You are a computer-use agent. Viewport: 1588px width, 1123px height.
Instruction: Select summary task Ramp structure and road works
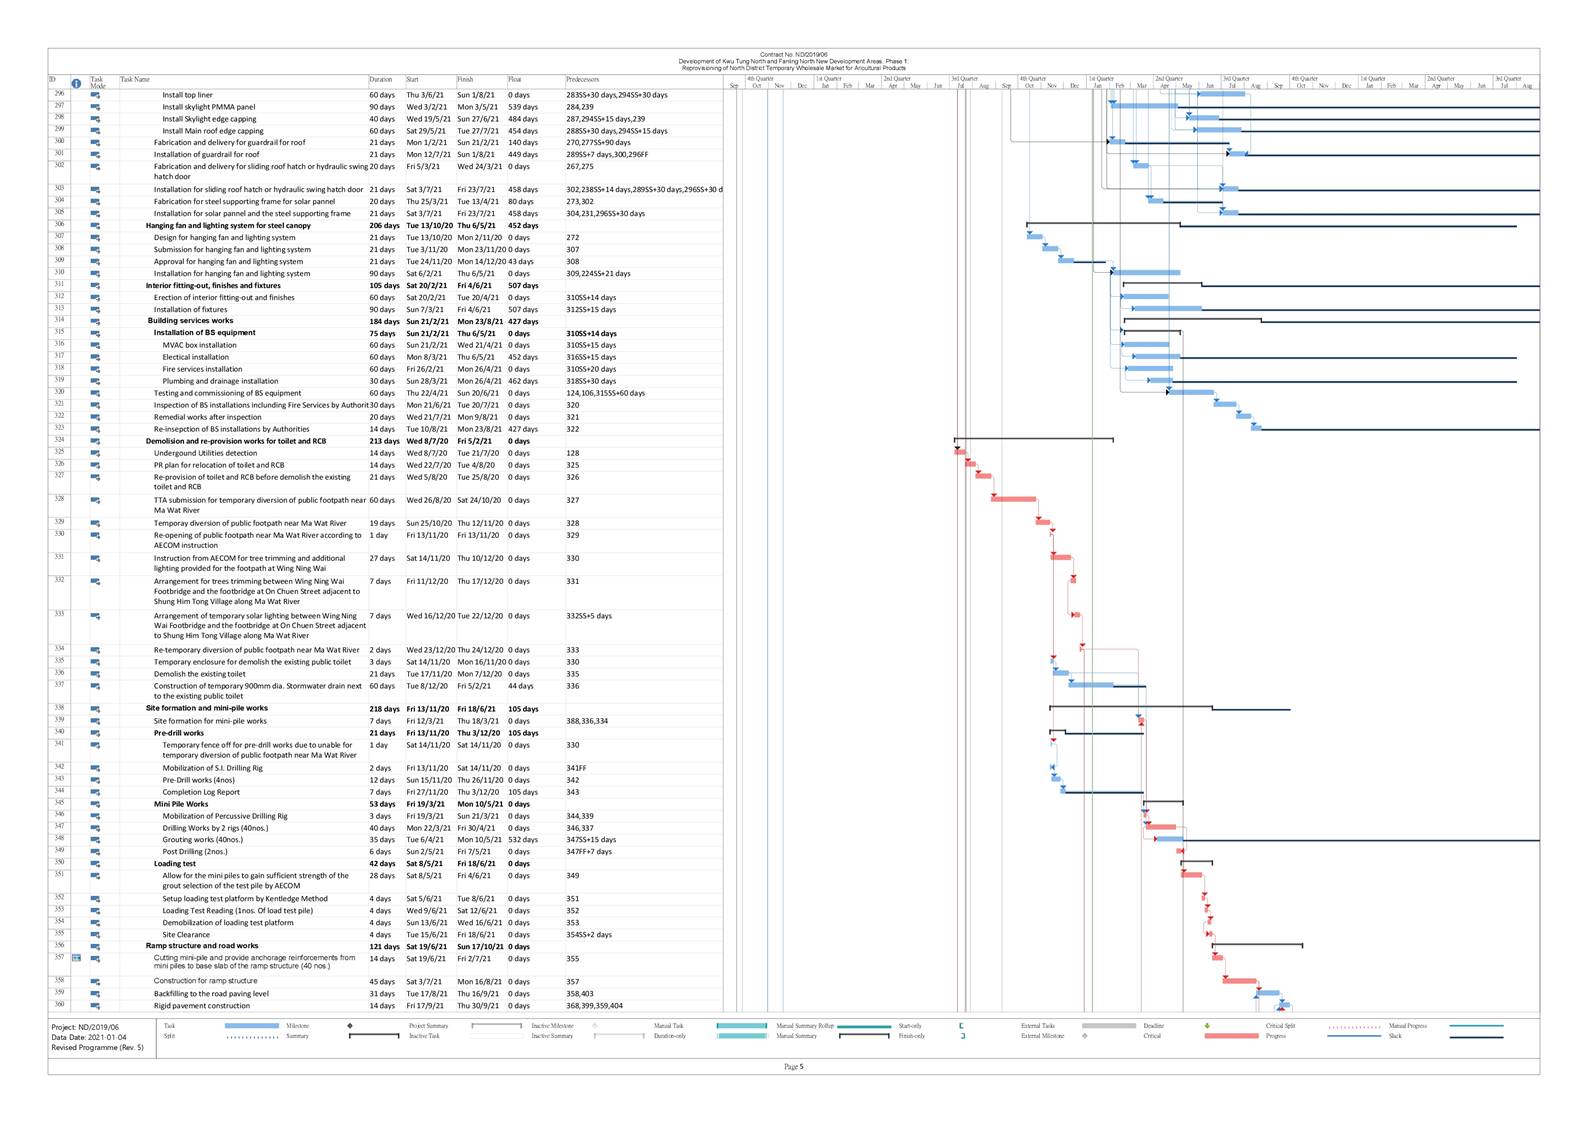[x=202, y=946]
